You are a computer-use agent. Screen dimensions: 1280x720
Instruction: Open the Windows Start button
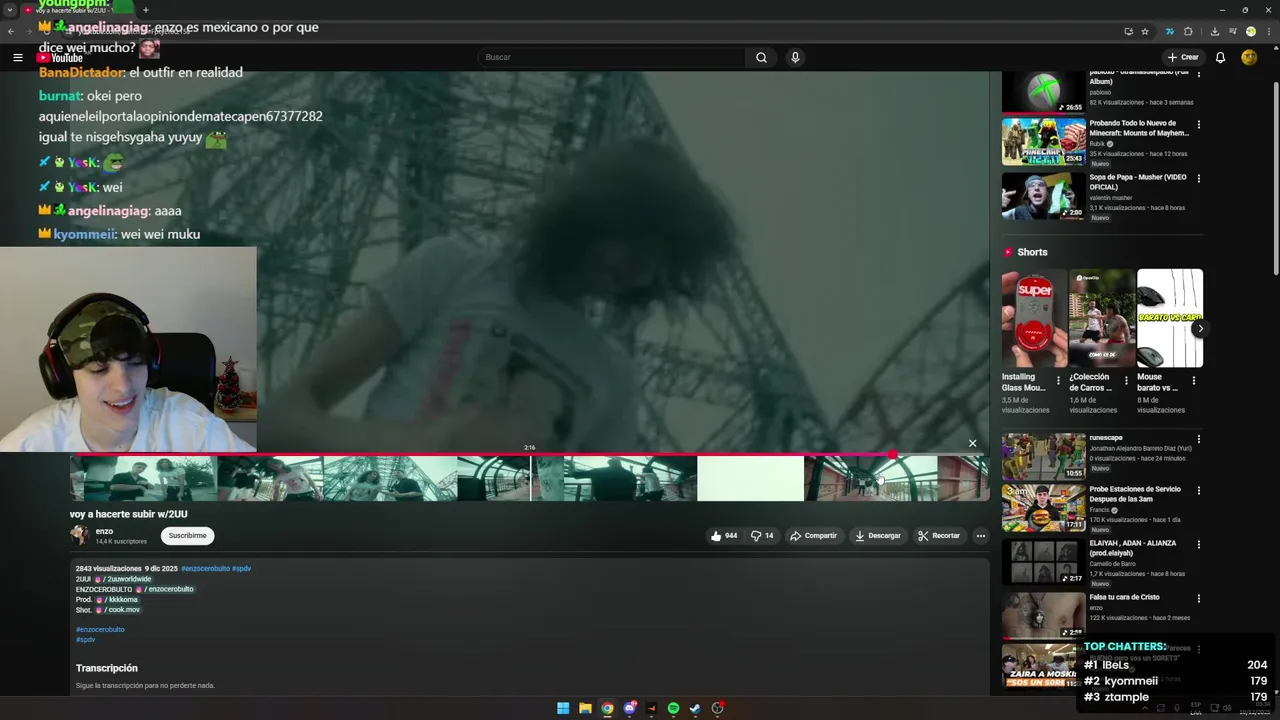click(563, 708)
